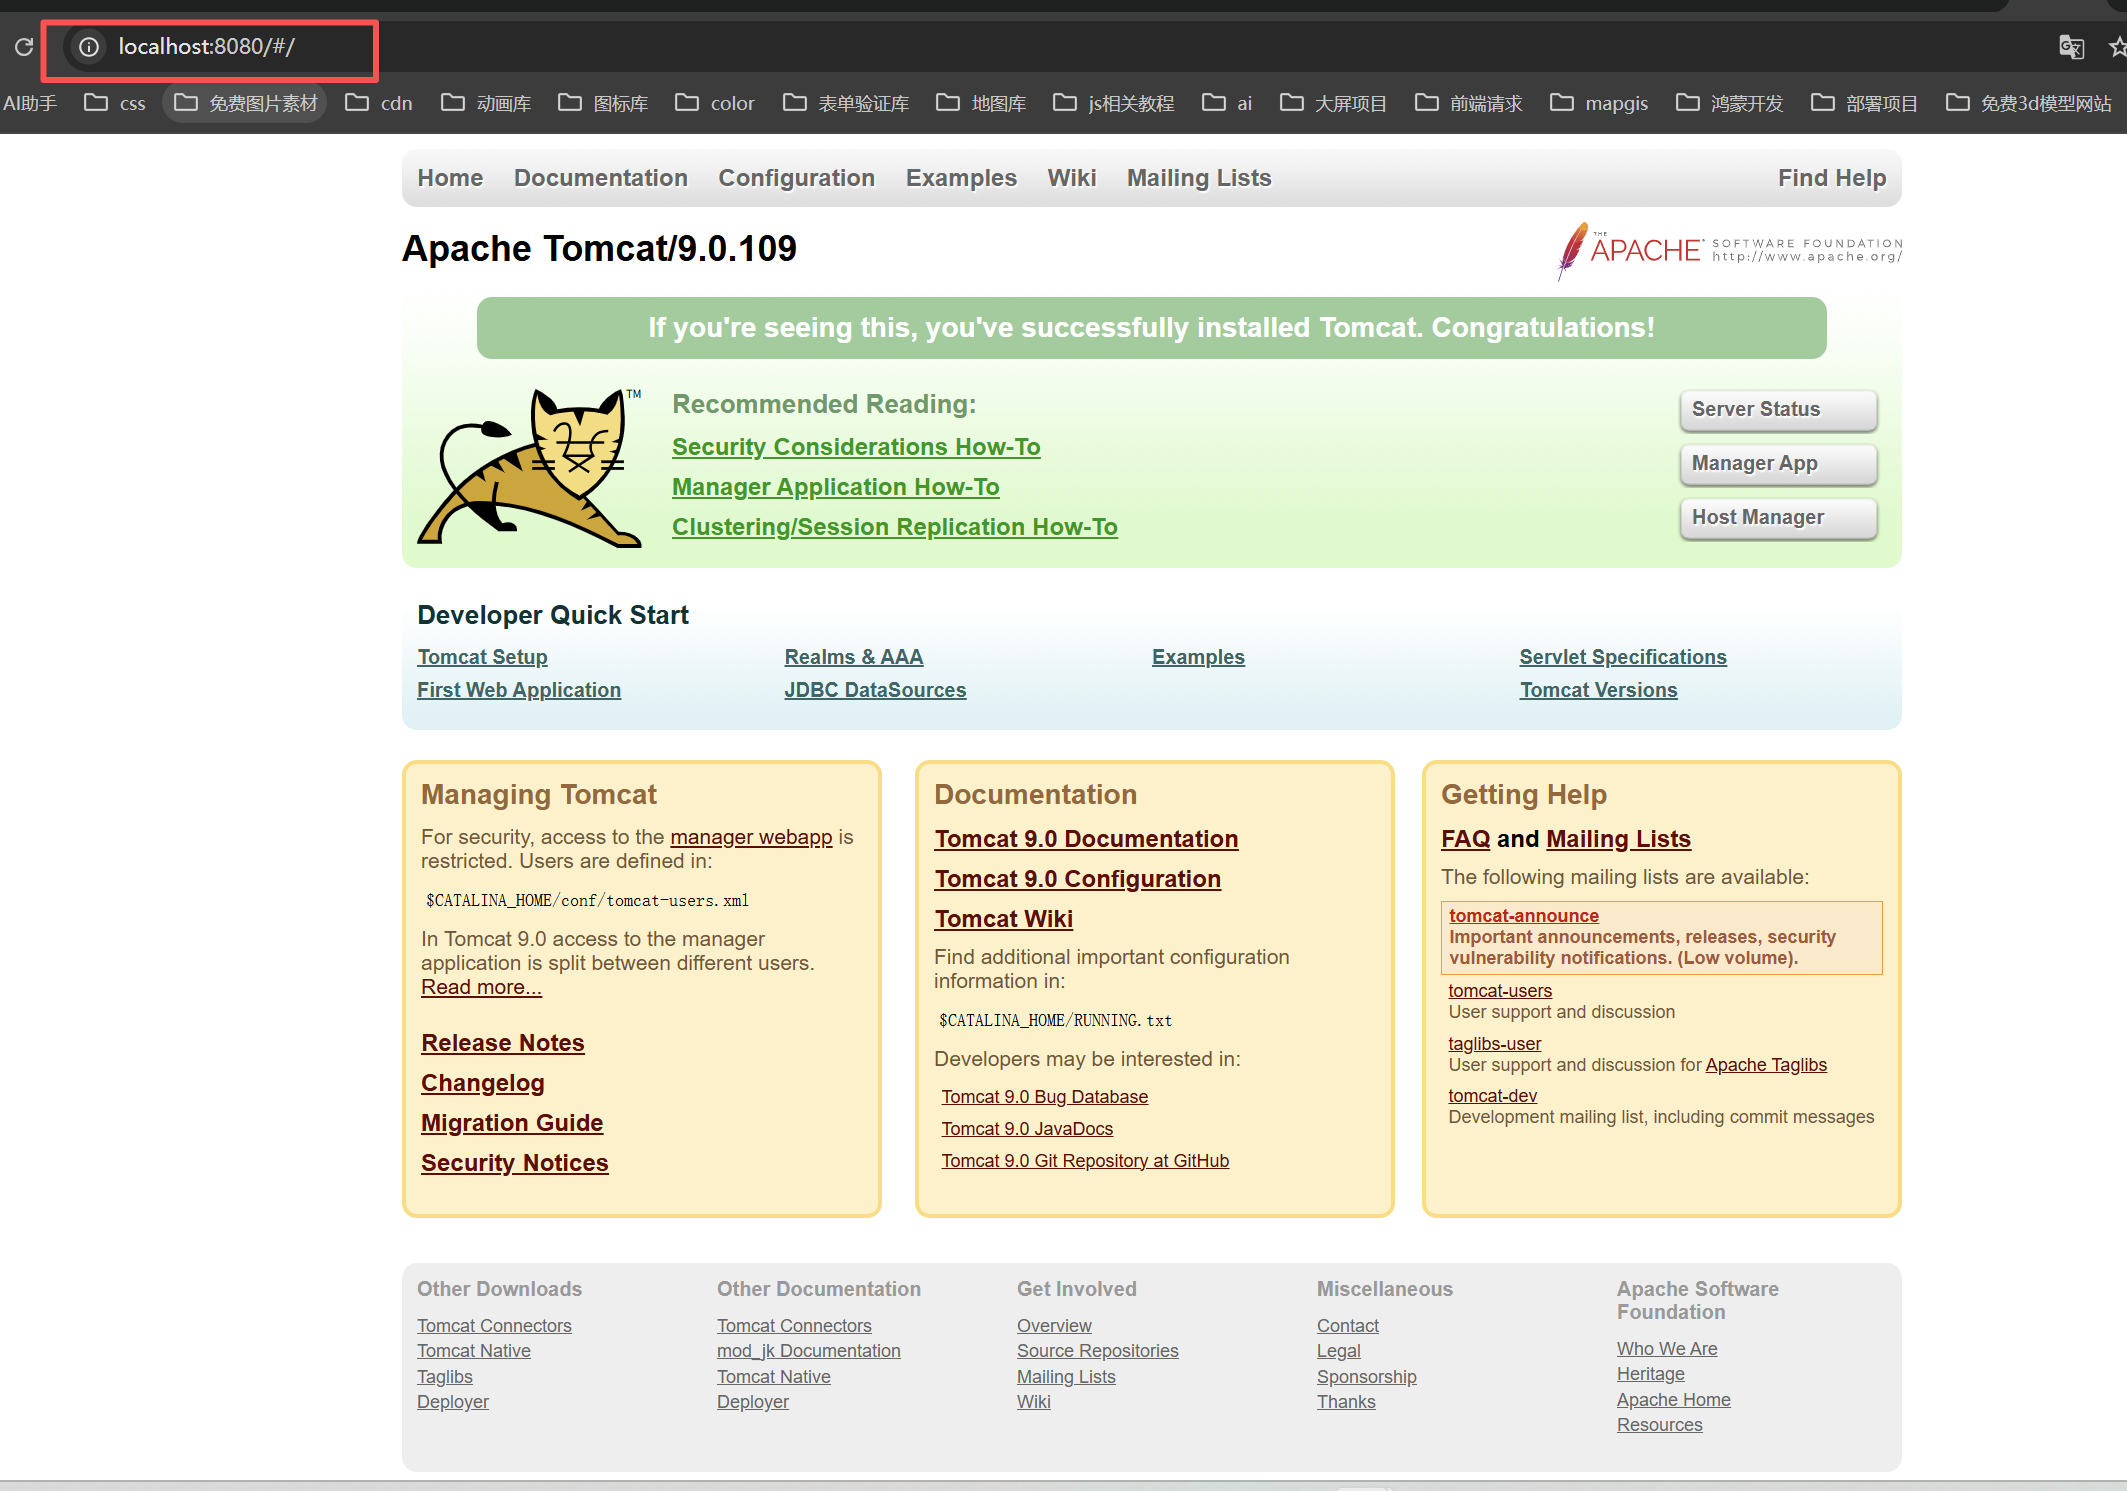Click Find Help in the navigation bar
Viewport: 2127px width, 1491px height.
[1832, 178]
